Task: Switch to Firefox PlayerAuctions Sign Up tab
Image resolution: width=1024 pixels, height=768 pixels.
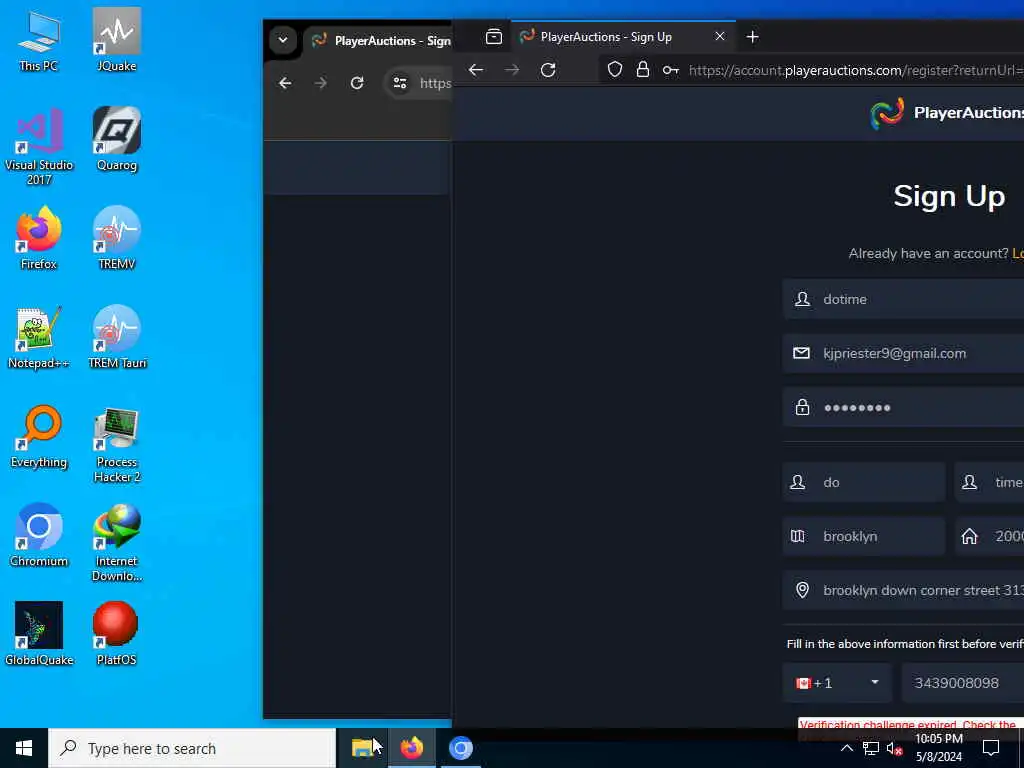Action: (623, 37)
